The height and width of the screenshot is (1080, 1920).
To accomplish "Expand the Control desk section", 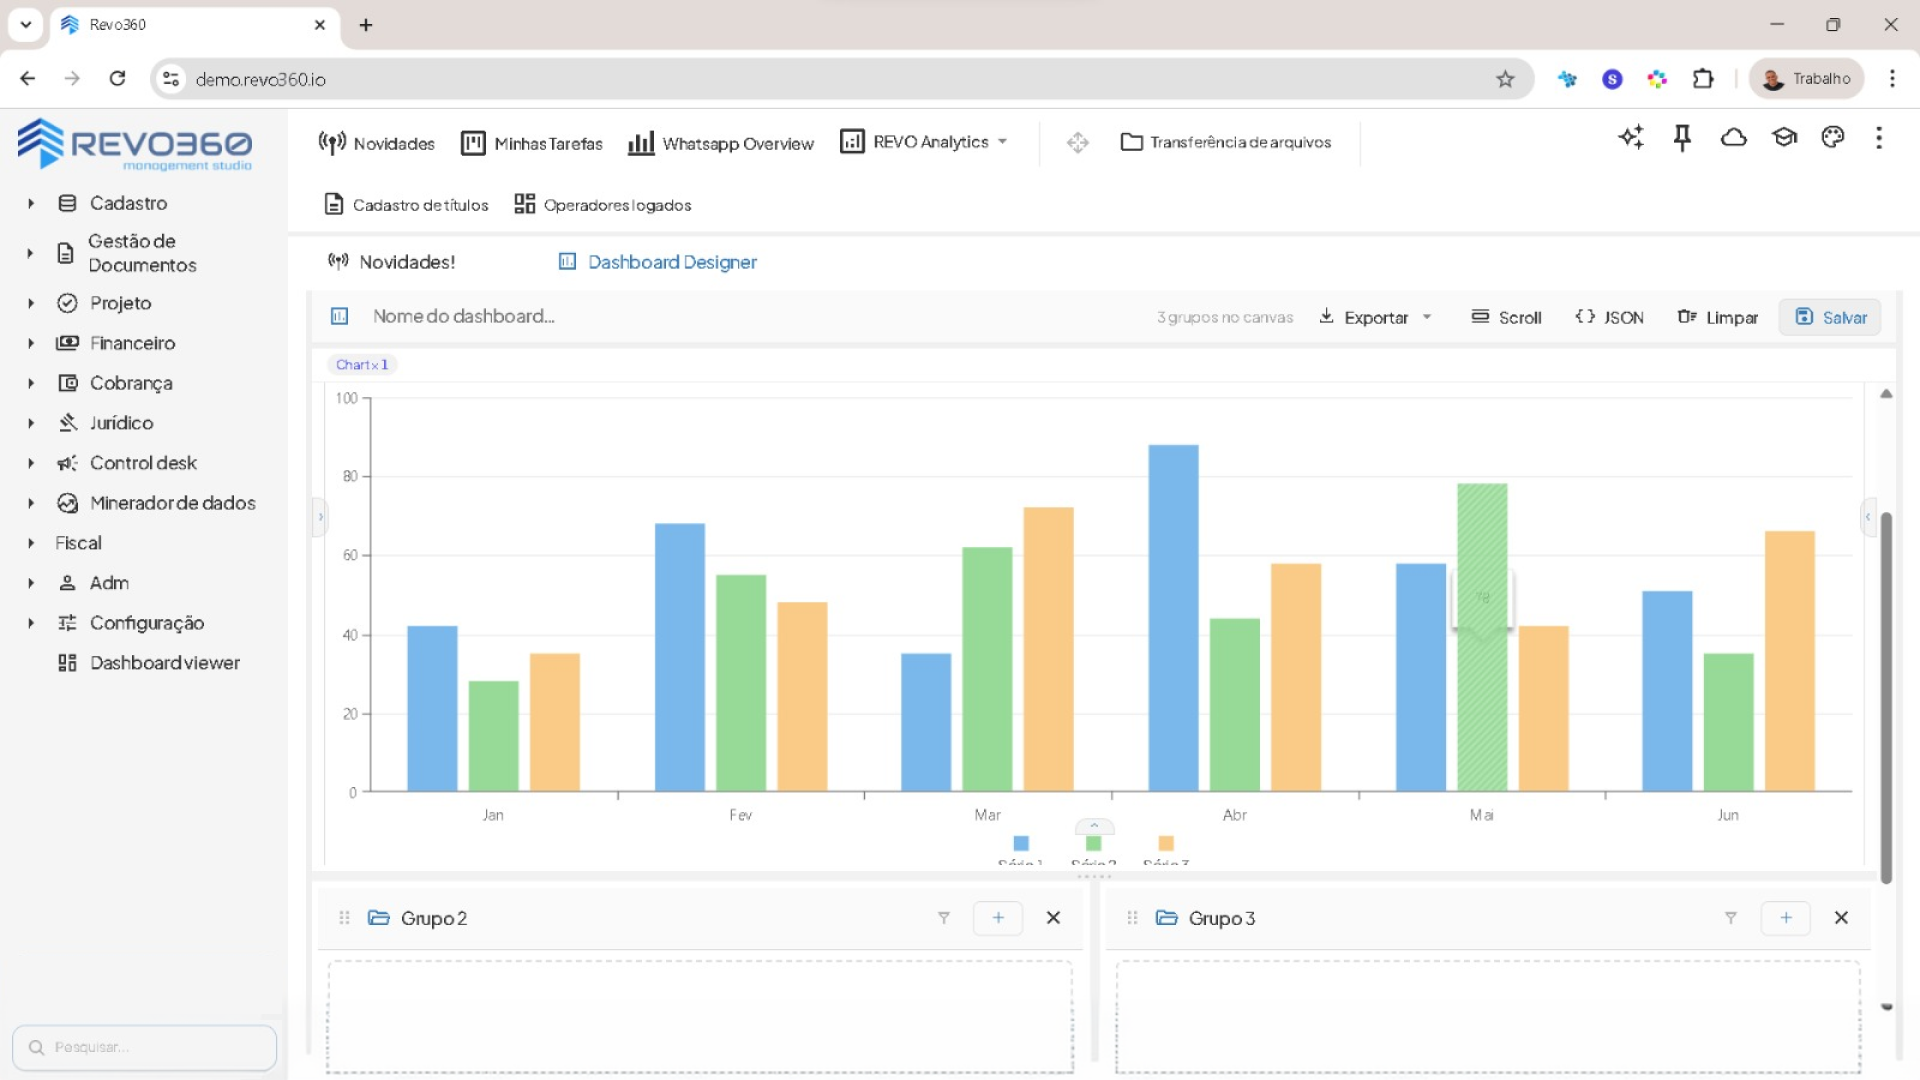I will pyautogui.click(x=31, y=463).
